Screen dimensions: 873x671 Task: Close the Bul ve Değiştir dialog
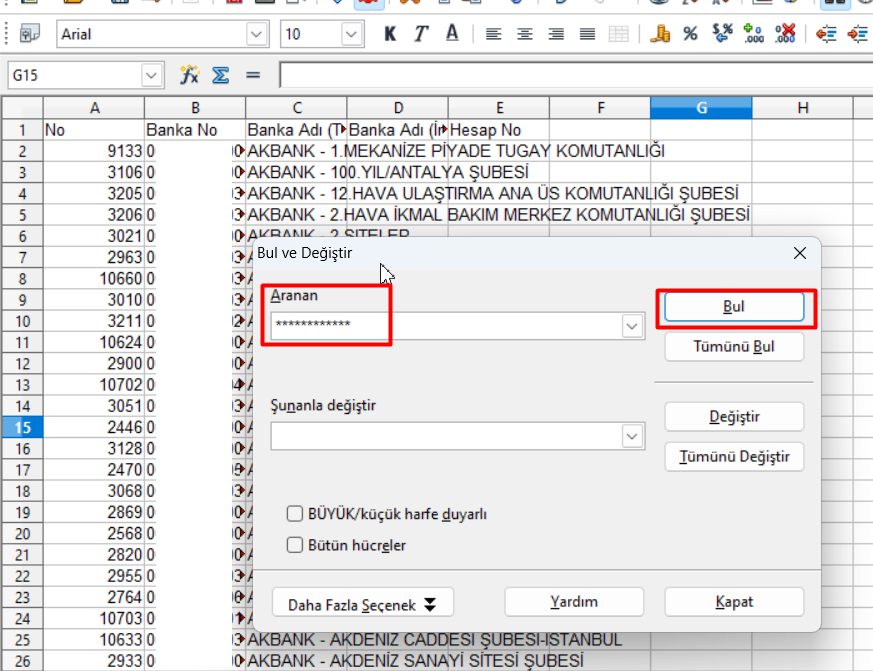click(x=800, y=253)
